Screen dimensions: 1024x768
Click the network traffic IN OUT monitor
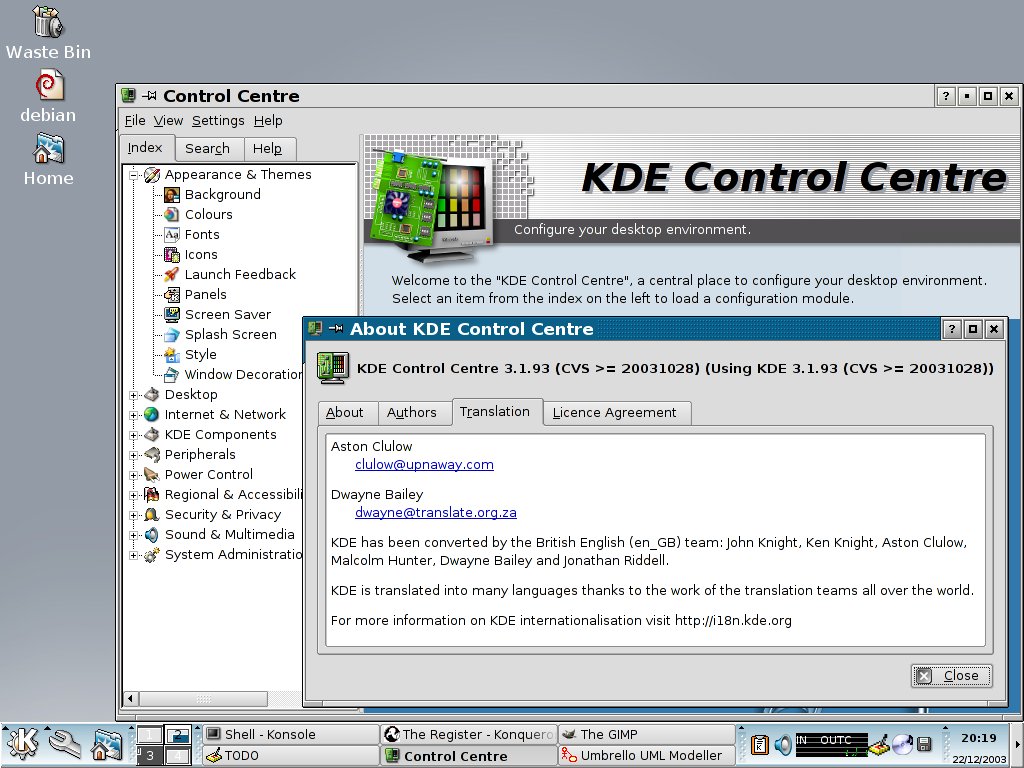pyautogui.click(x=831, y=744)
